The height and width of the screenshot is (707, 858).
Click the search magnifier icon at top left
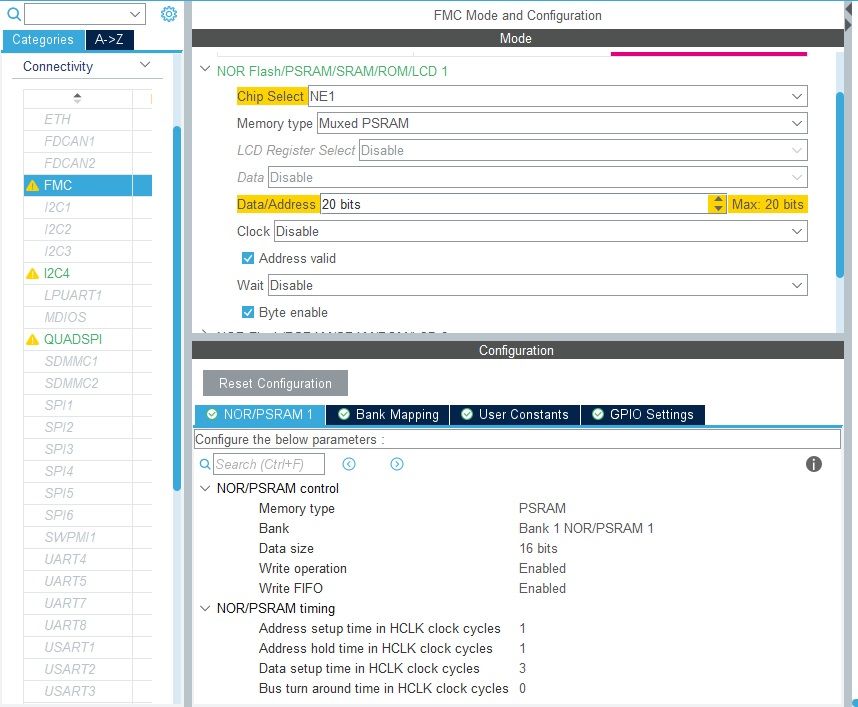pyautogui.click(x=14, y=14)
